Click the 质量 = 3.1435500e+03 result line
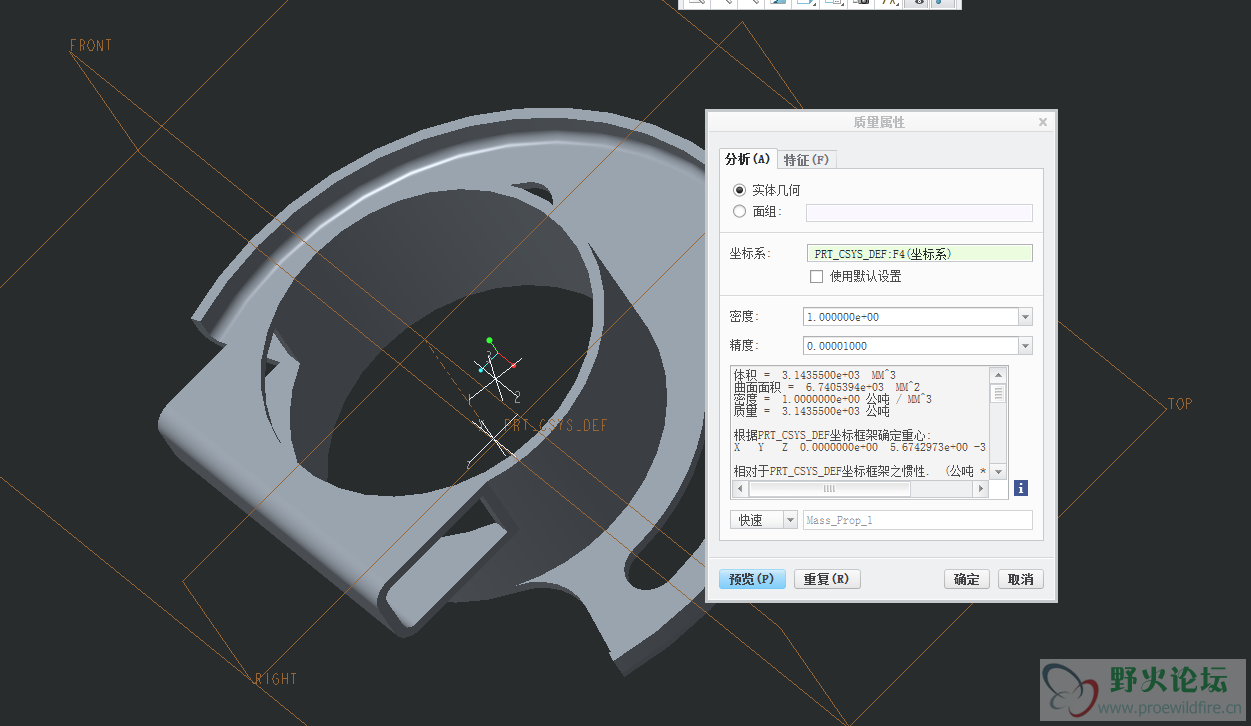 (x=811, y=412)
